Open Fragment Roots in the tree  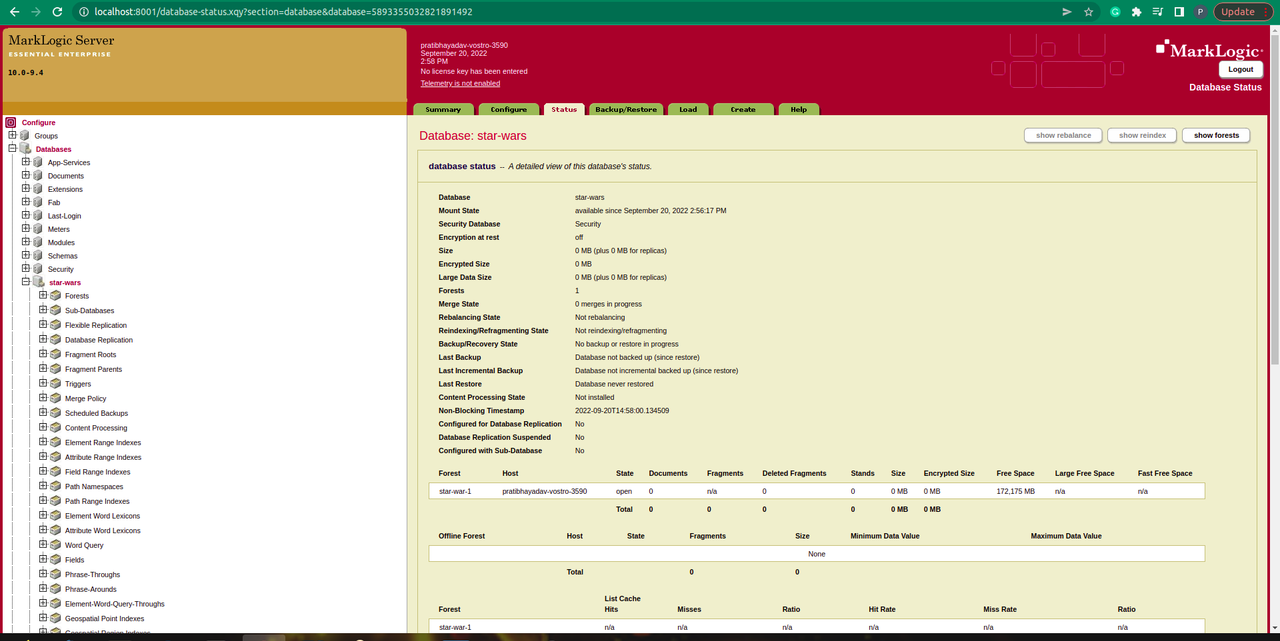[x=90, y=354]
